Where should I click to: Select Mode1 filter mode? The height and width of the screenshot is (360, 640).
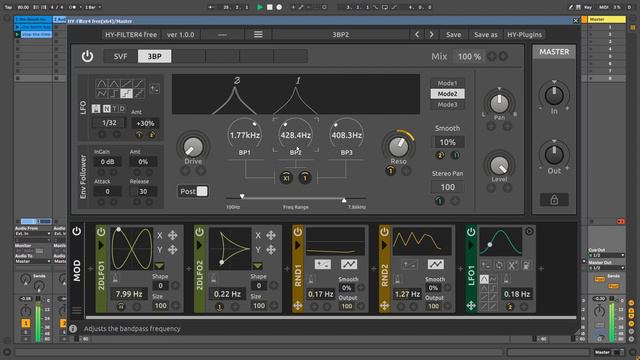click(447, 83)
